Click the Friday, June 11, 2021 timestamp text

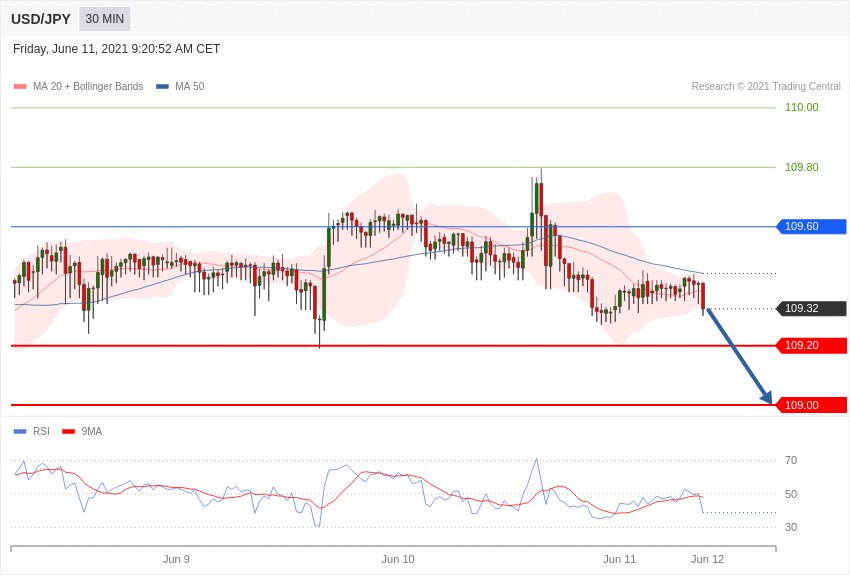coord(117,49)
